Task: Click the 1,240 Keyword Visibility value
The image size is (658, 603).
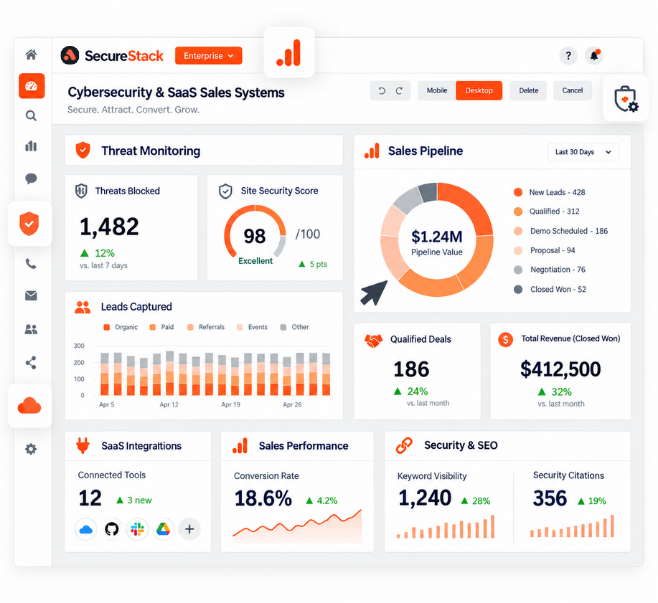Action: tap(425, 499)
